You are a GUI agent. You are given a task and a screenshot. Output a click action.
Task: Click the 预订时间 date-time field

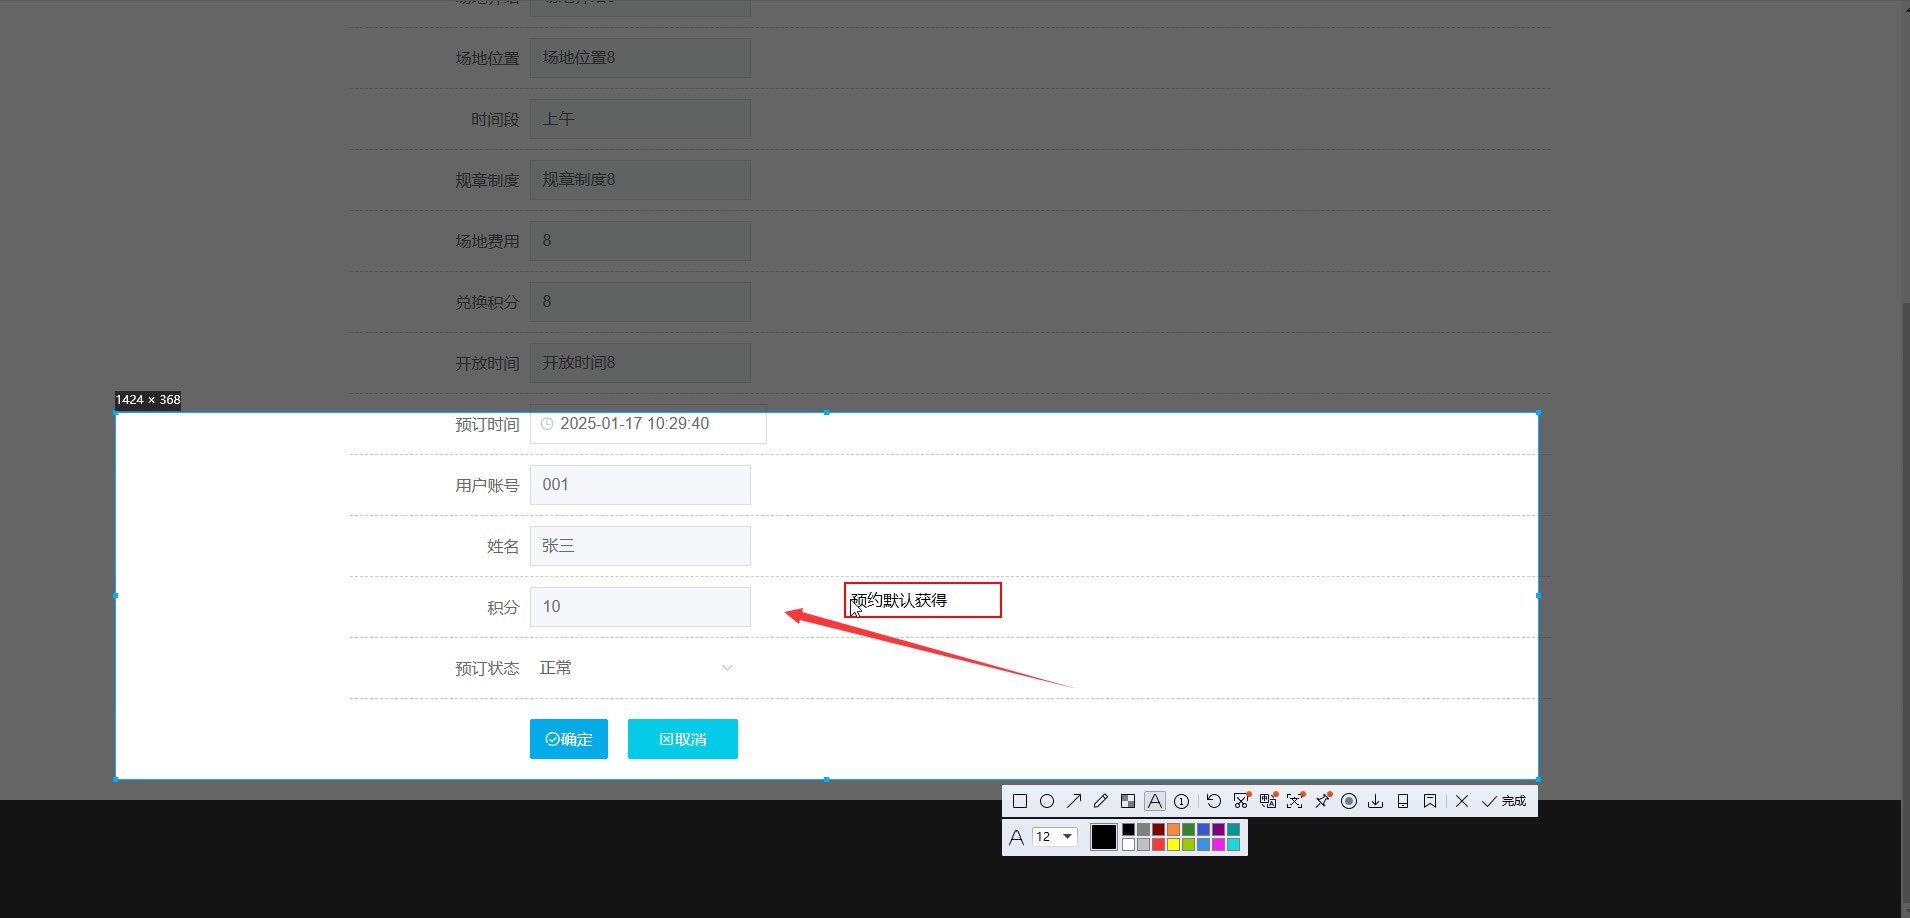coord(648,424)
